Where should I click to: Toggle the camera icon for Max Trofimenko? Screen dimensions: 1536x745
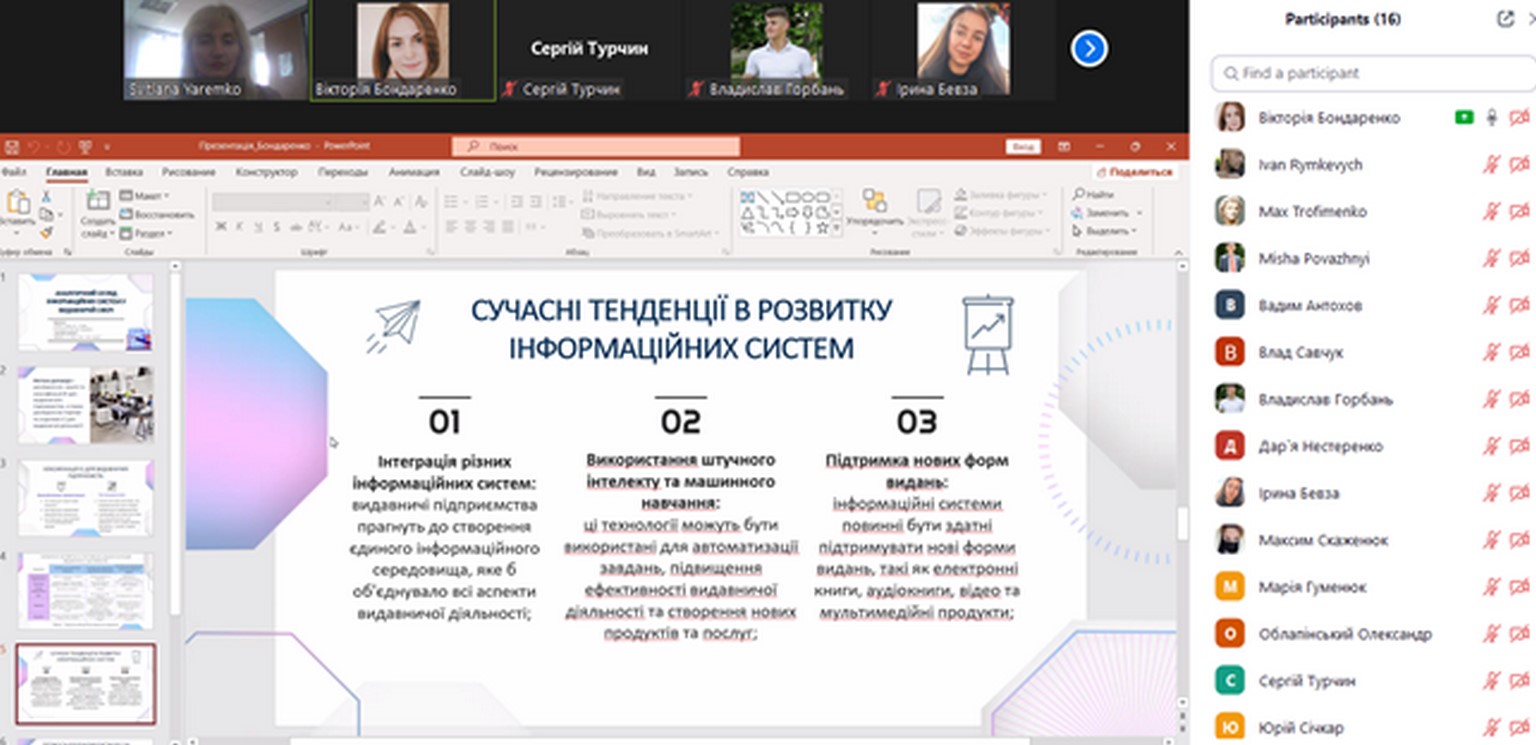pyautogui.click(x=1519, y=212)
